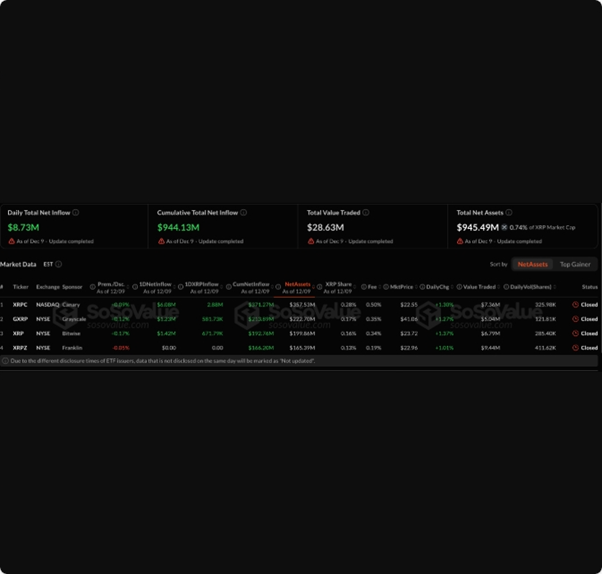Click clock status icon in XRPC row
The image size is (602, 574).
point(575,304)
